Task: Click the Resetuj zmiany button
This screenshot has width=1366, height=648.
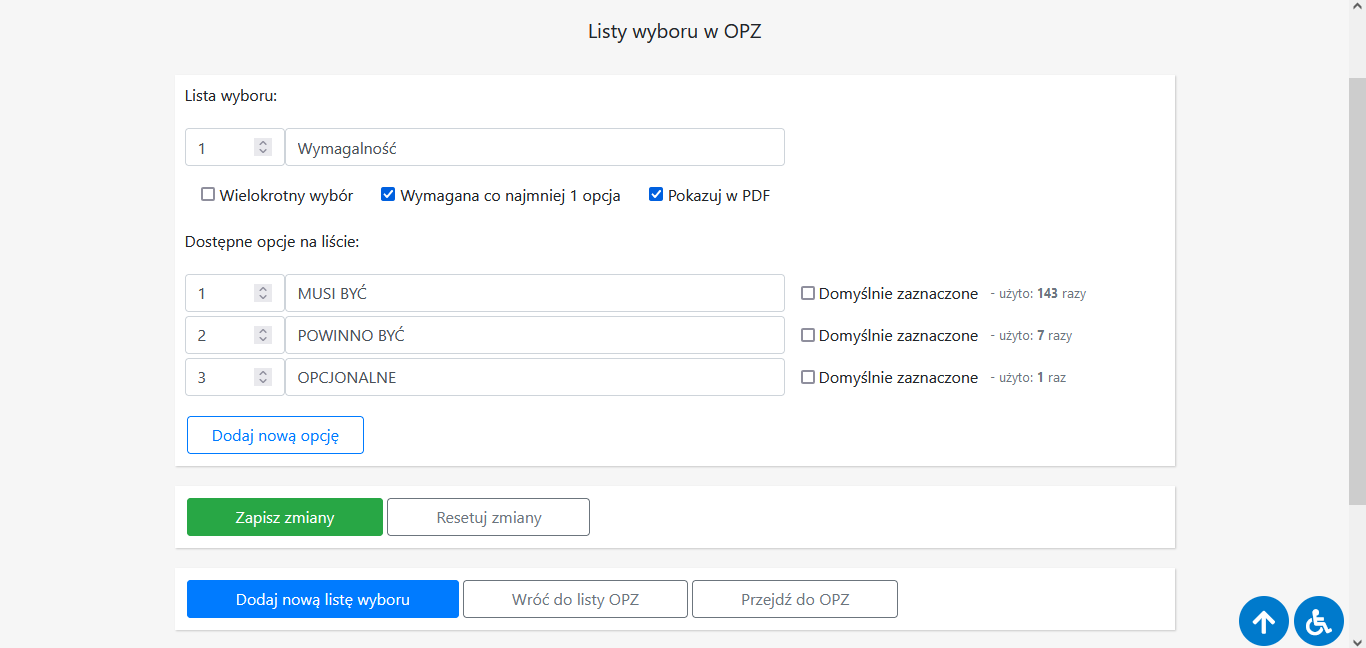Action: (488, 517)
